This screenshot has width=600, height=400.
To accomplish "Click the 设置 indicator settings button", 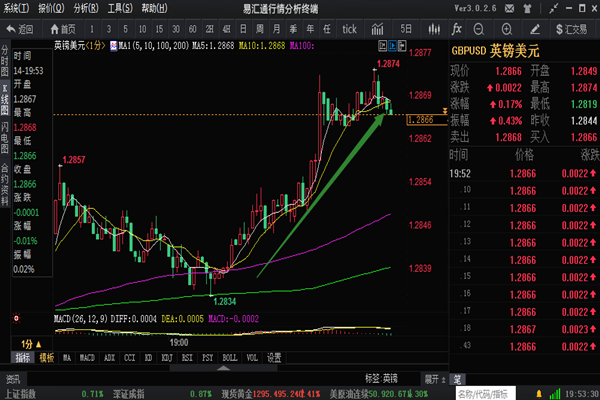I will (x=274, y=356).
